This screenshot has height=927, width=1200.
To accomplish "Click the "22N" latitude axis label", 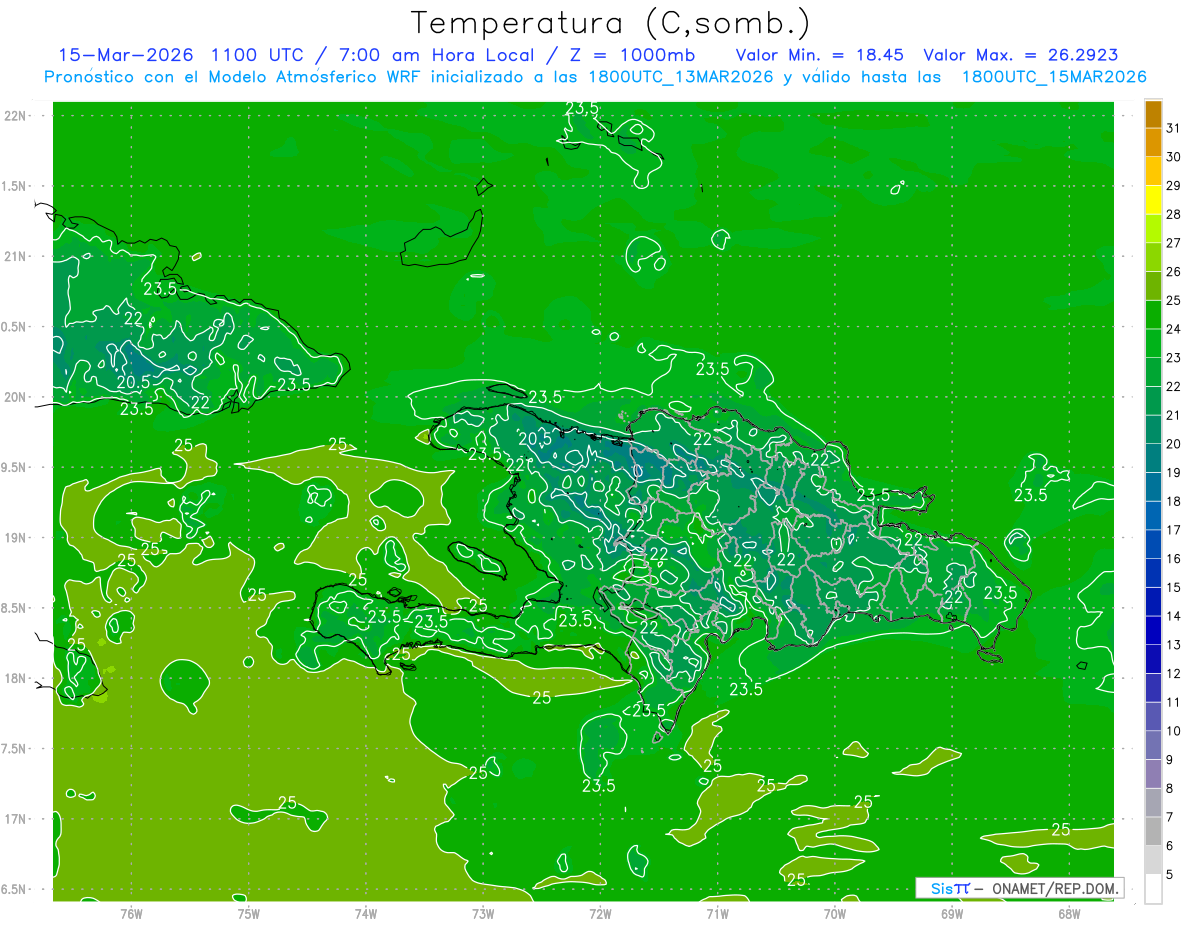I will (x=15, y=116).
